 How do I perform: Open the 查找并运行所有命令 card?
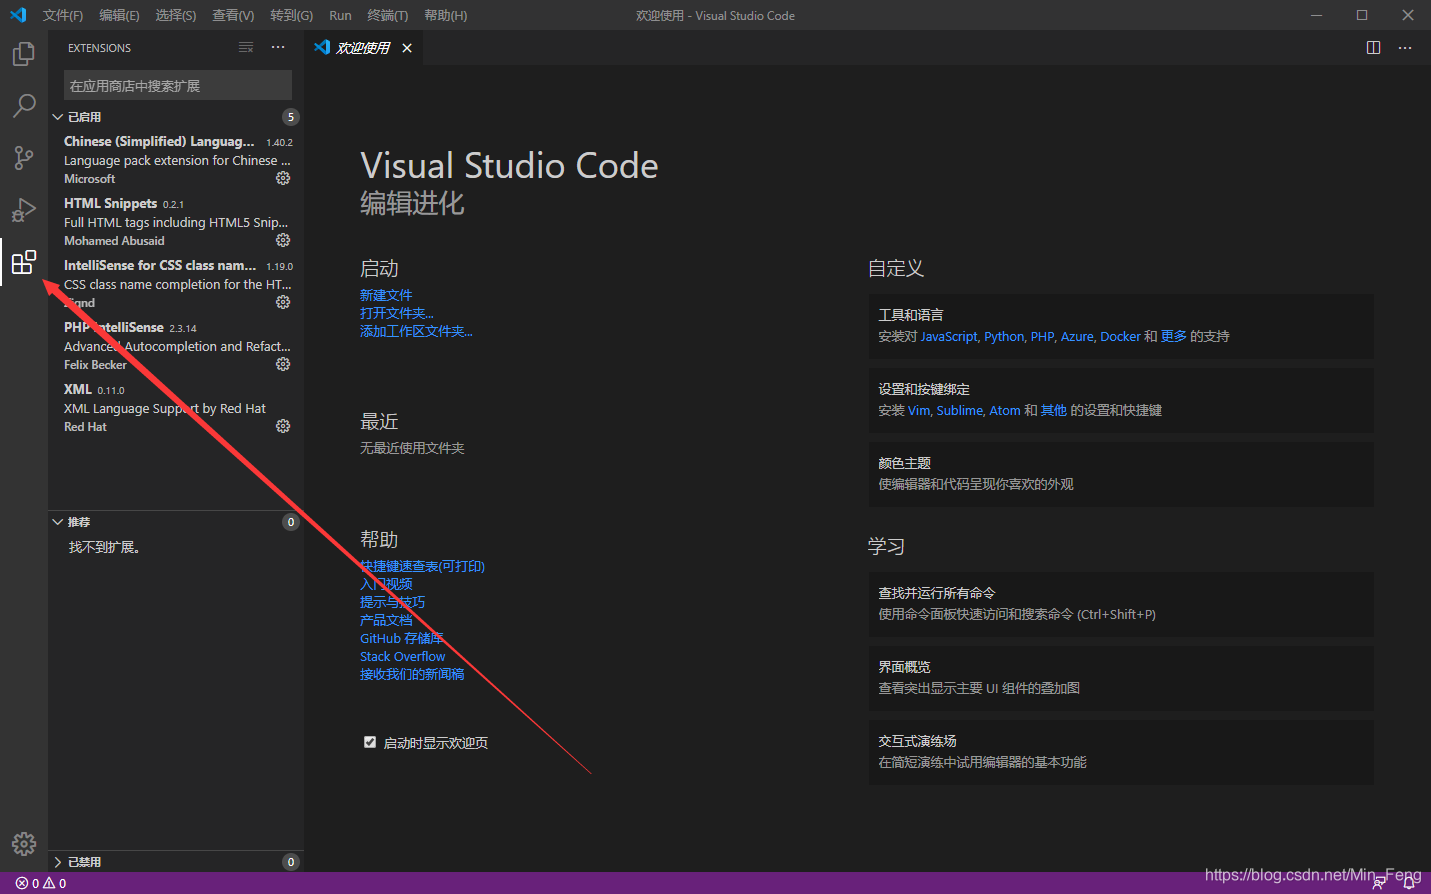coord(1121,604)
